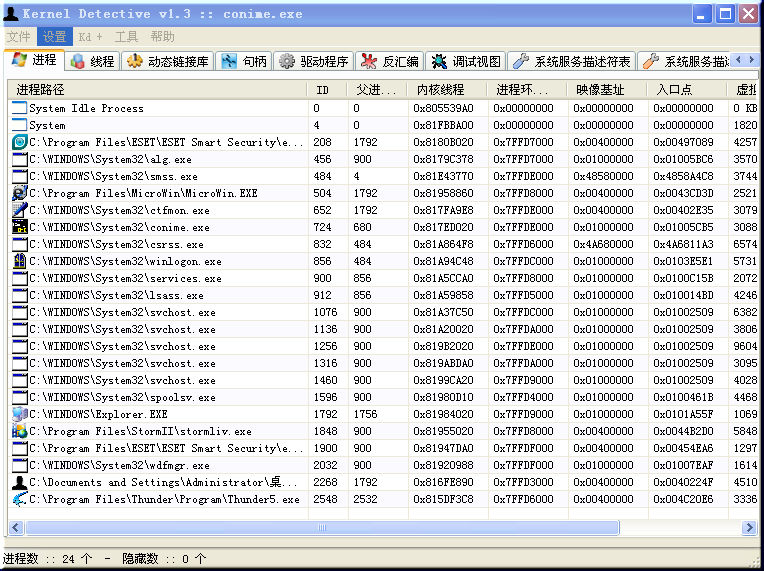This screenshot has width=764, height=571.
Task: Open the 帮助 menu
Action: (162, 37)
